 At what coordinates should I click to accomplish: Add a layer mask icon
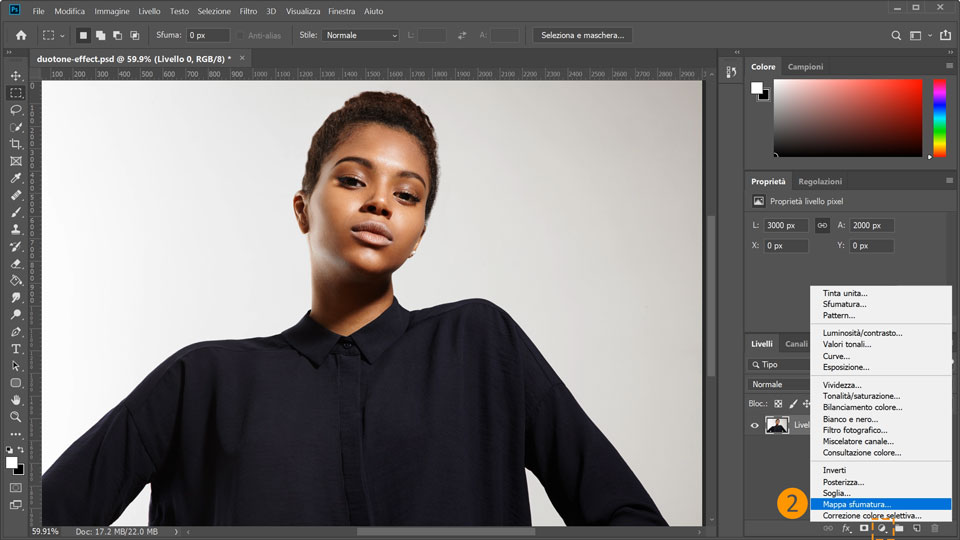(x=864, y=528)
